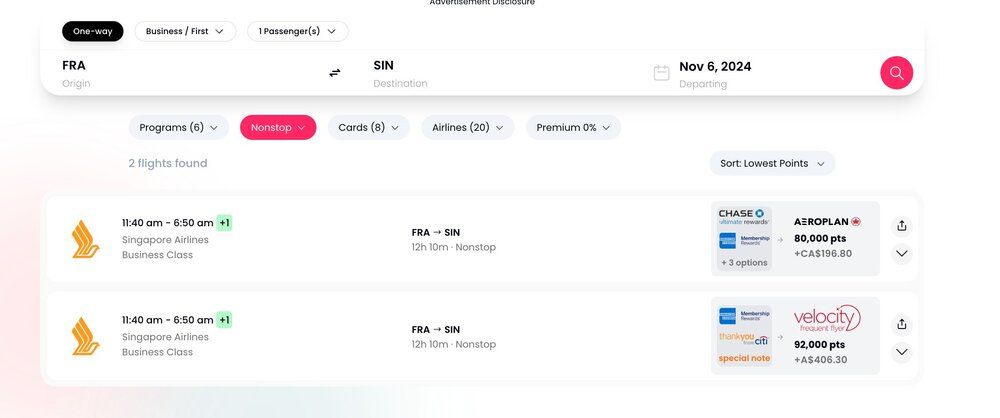Viewport: 1000px width, 418px height.
Task: Click Singapore Airlines logo on second flight
Action: 86,336
